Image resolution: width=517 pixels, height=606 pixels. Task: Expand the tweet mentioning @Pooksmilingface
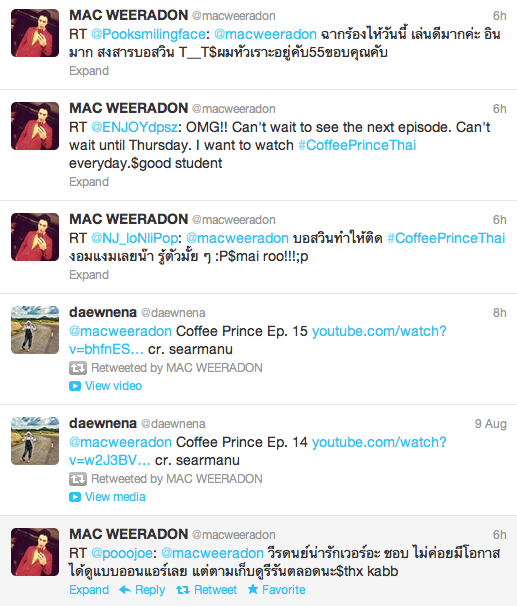89,71
